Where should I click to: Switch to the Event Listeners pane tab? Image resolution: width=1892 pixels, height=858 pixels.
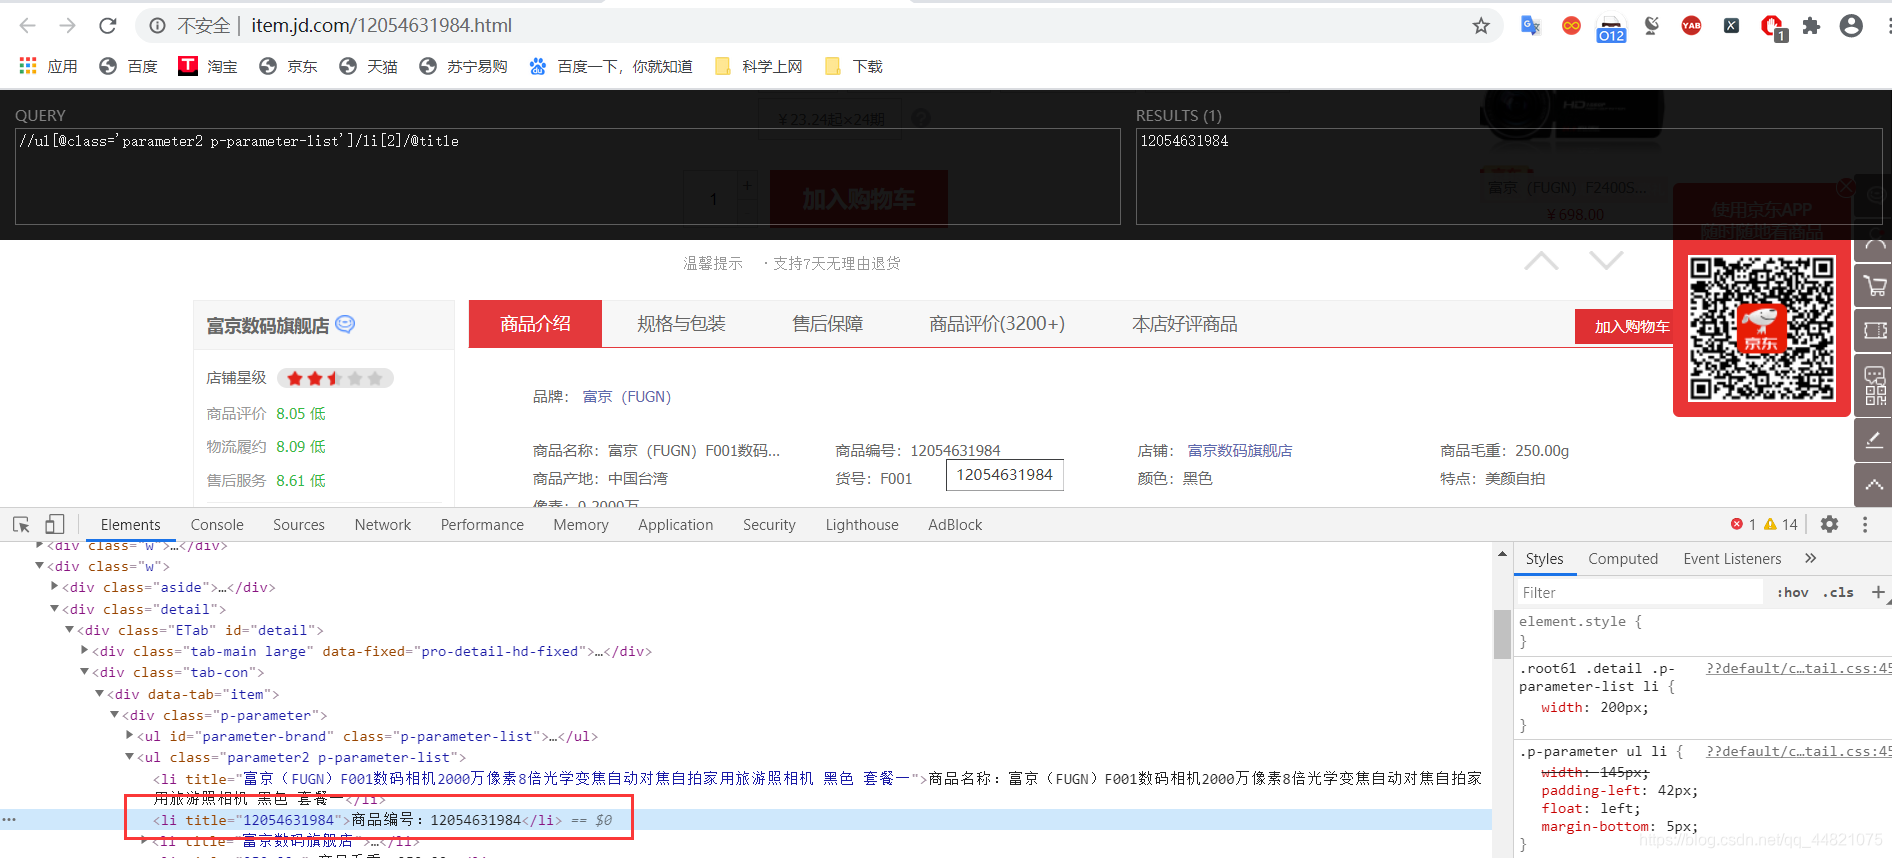tap(1732, 559)
